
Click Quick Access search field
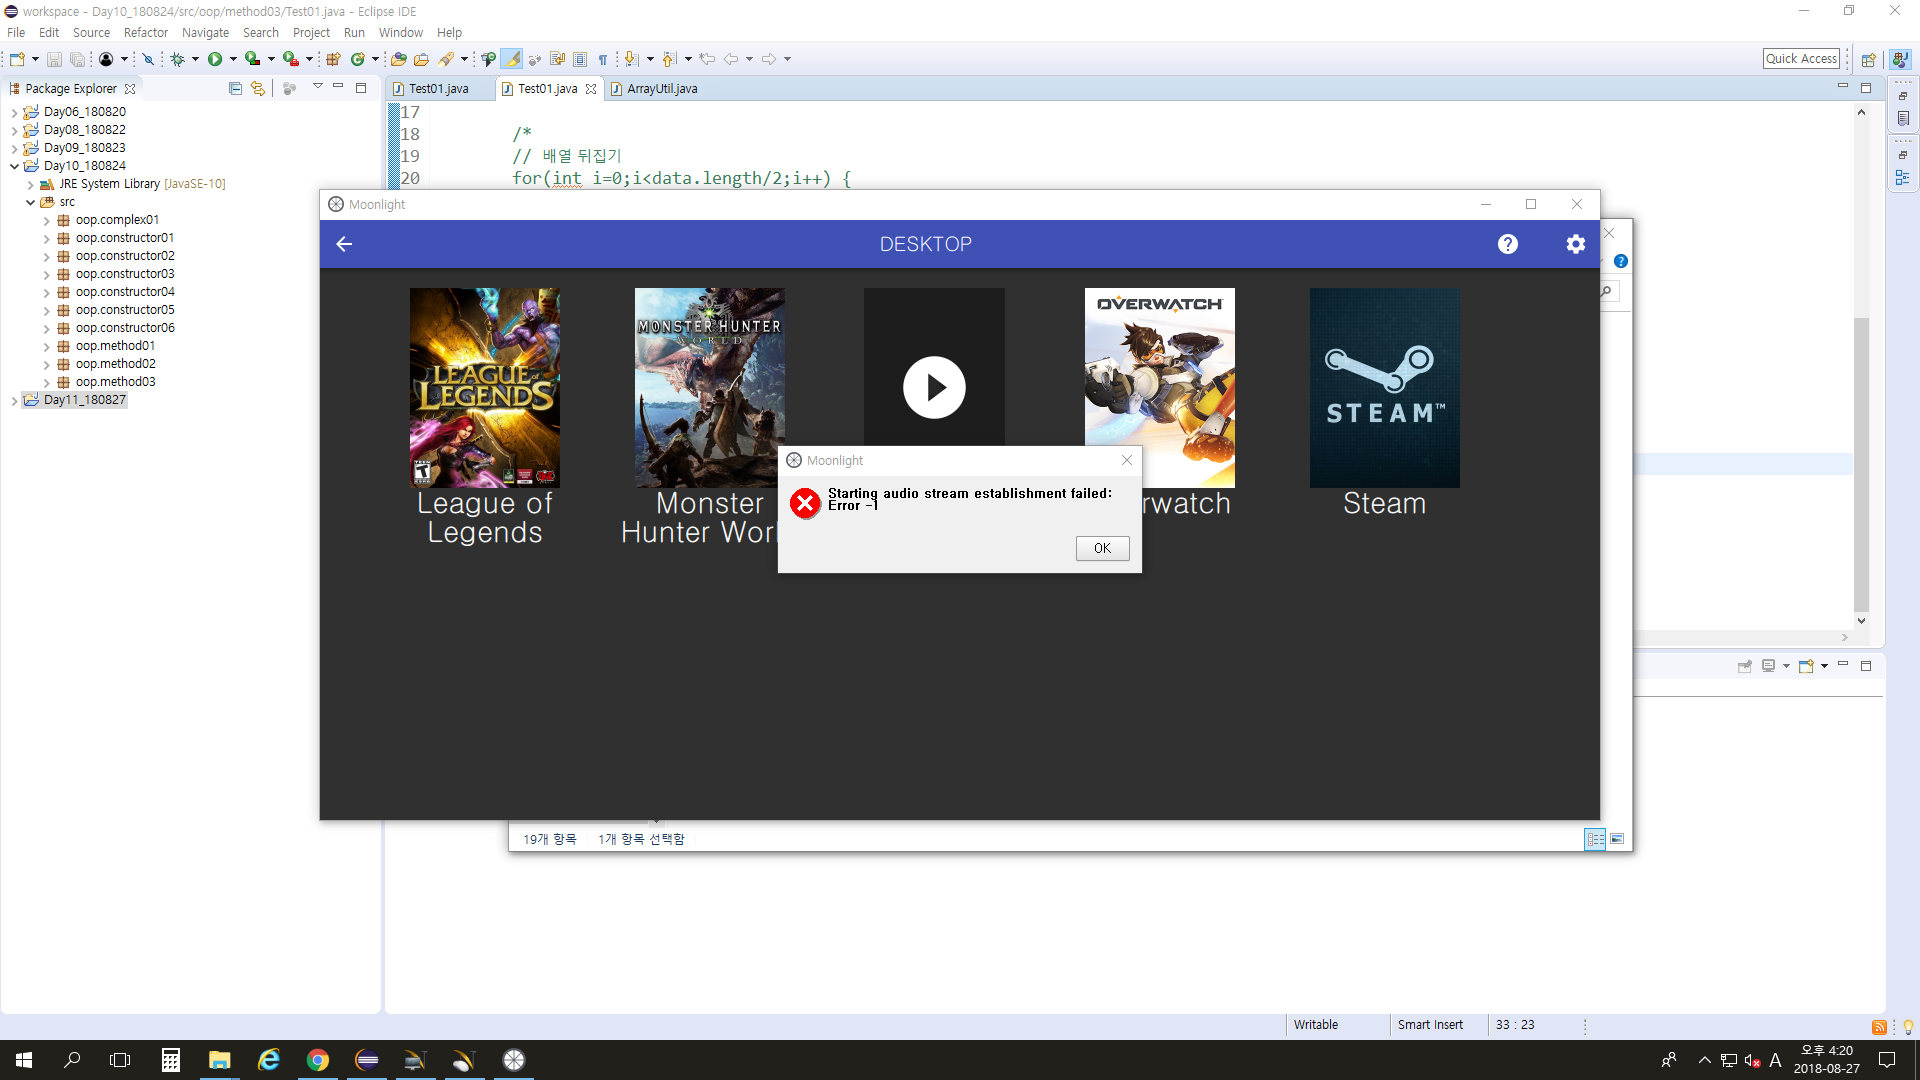coord(1801,59)
